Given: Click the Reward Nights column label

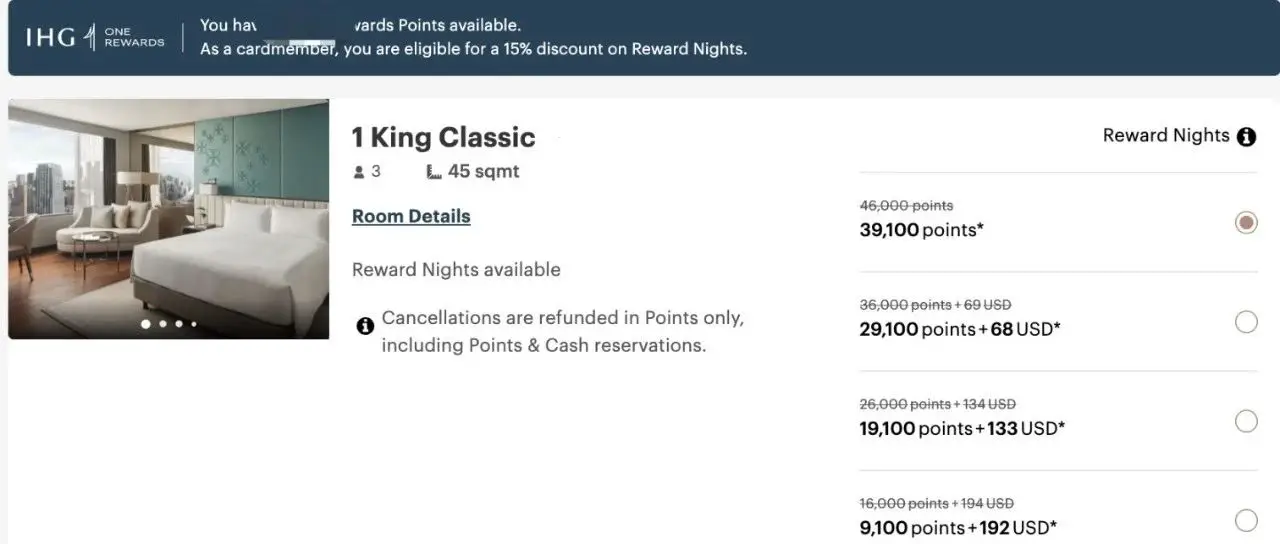Looking at the screenshot, I should [1165, 136].
